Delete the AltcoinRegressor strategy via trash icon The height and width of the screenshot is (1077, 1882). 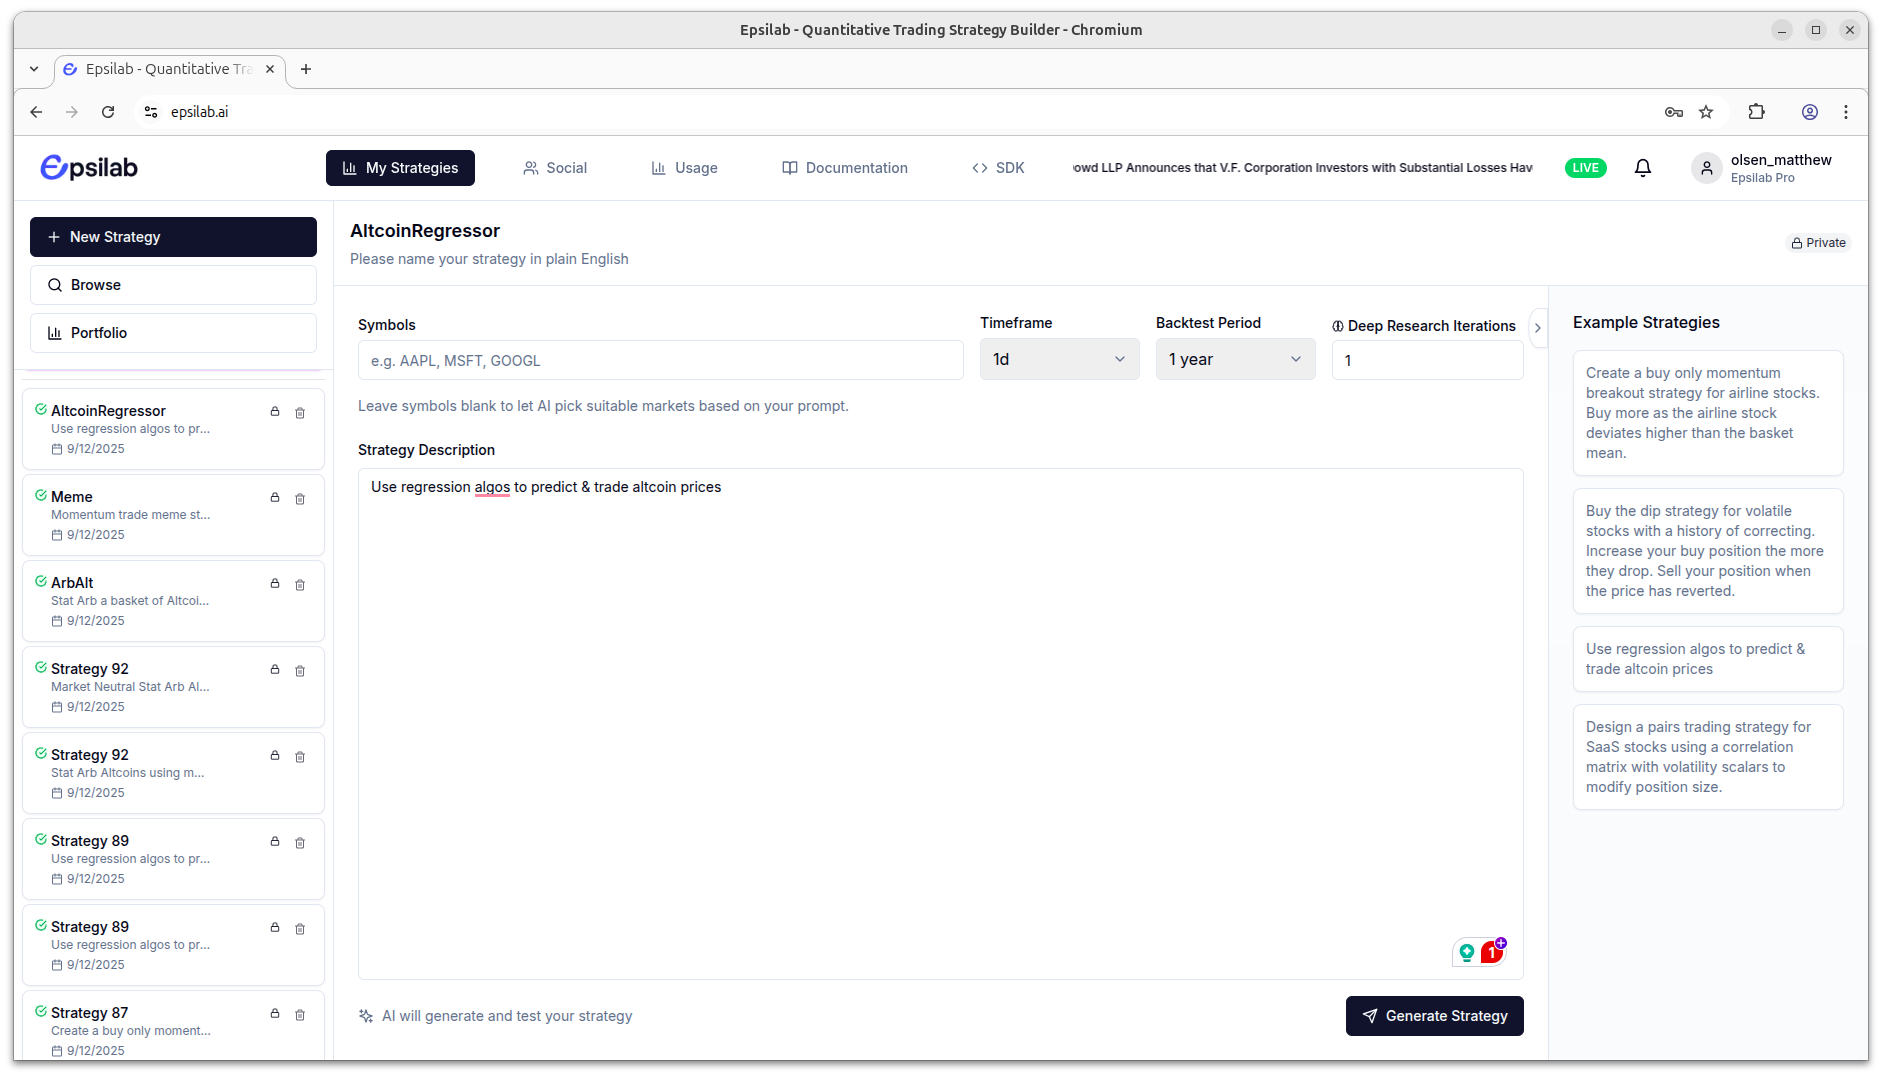300,413
